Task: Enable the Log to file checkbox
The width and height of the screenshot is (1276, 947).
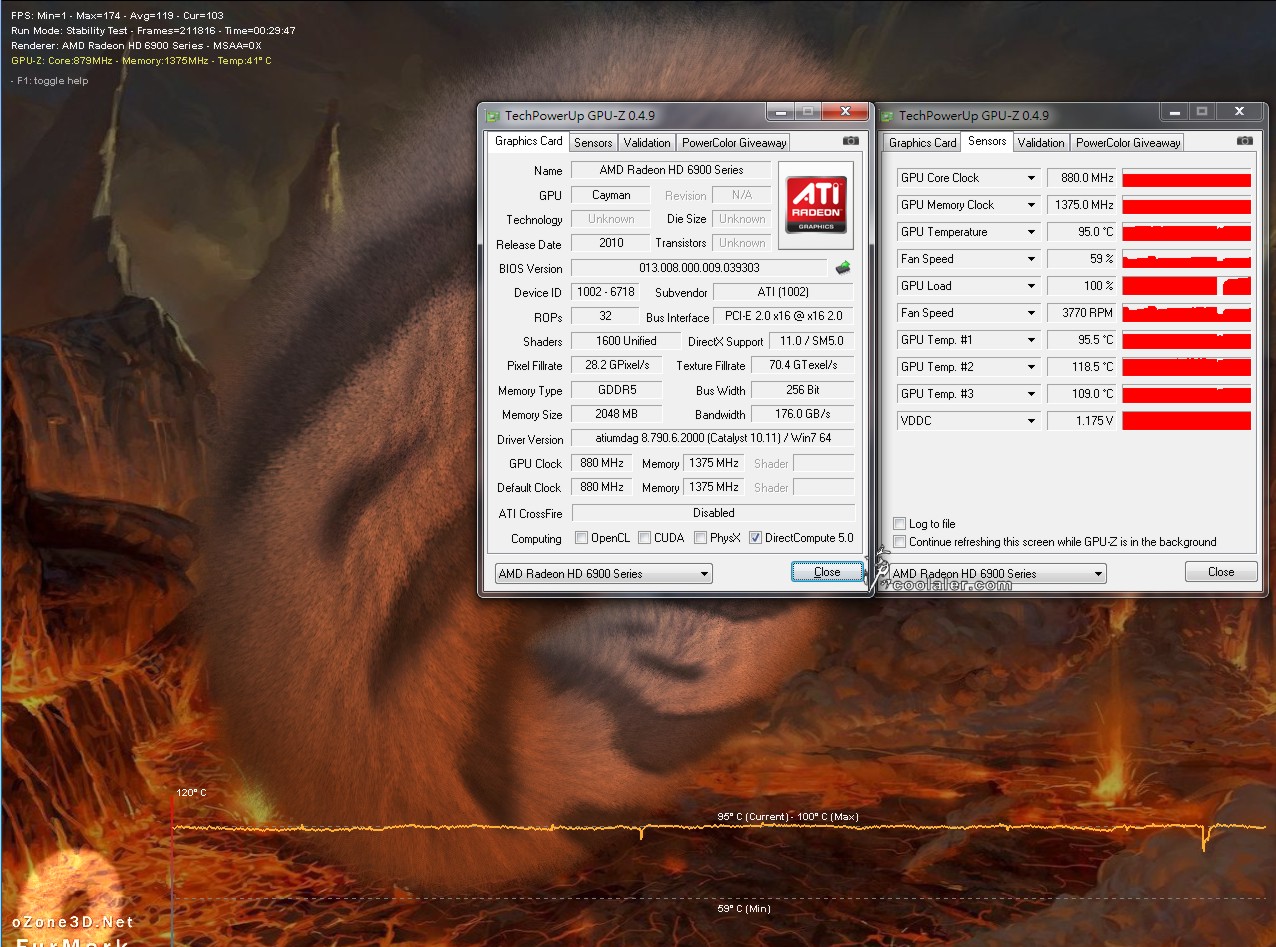Action: coord(899,524)
